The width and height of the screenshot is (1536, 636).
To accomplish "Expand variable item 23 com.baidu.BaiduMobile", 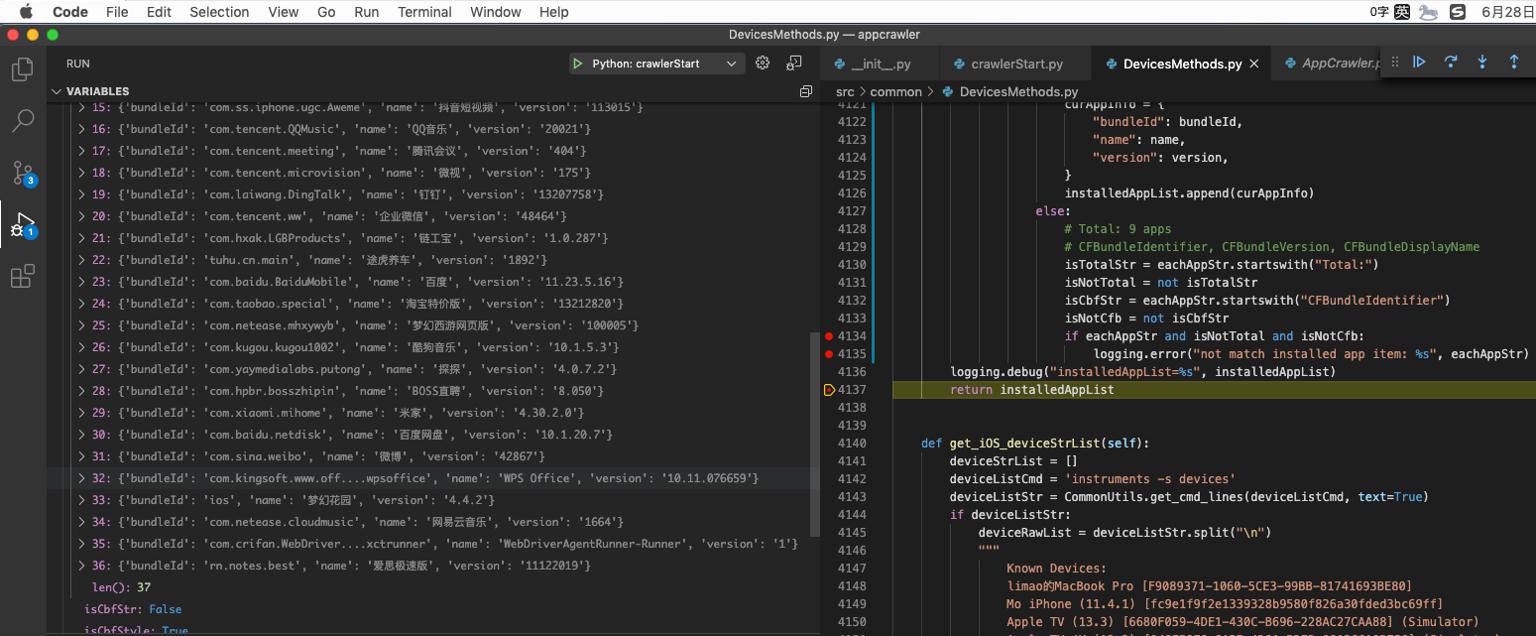I will tap(82, 282).
